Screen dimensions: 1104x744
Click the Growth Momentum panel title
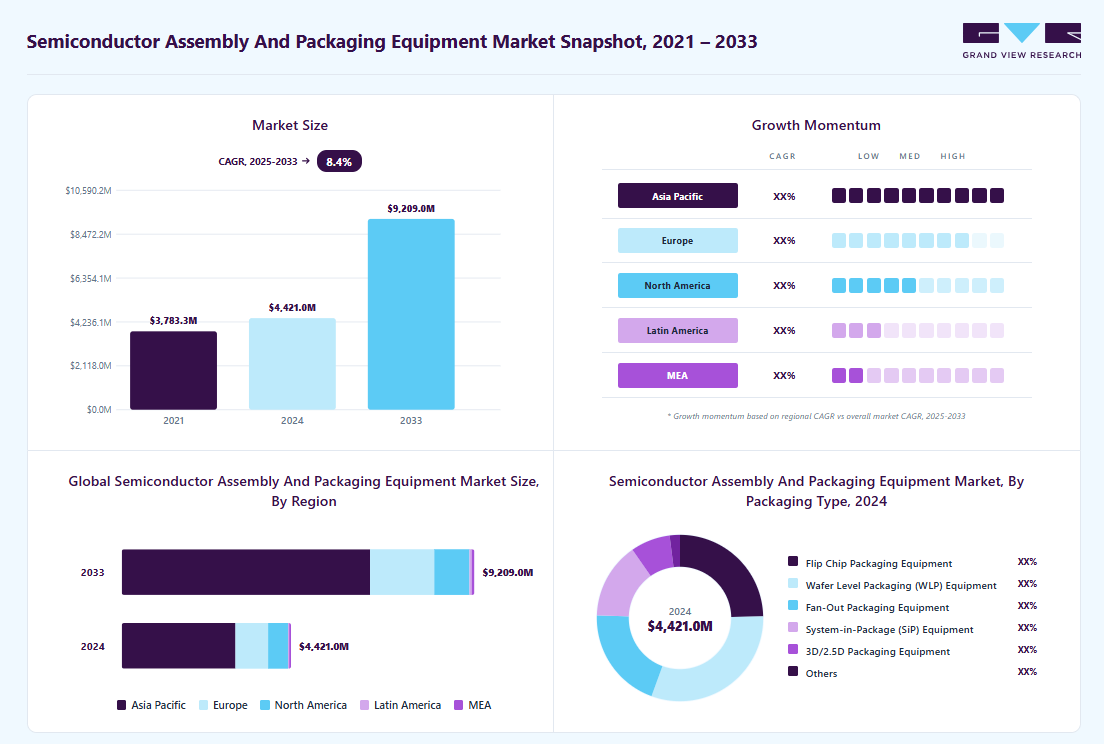click(816, 125)
